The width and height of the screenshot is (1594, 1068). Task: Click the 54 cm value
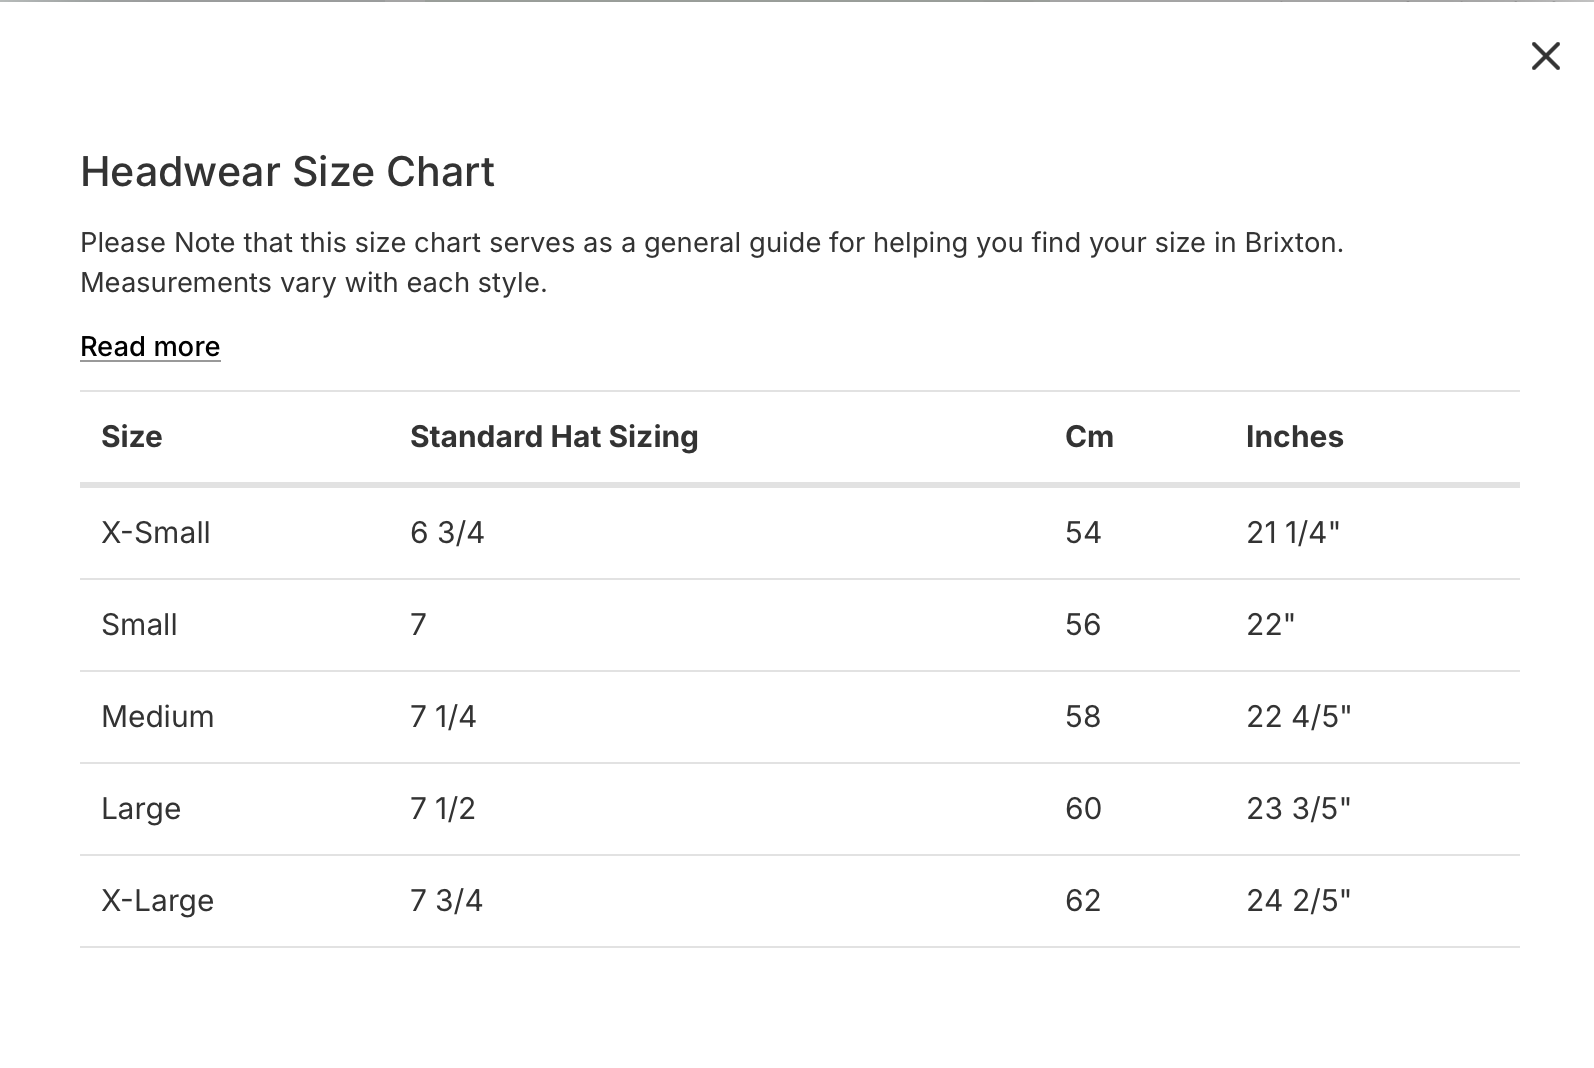pos(1083,533)
